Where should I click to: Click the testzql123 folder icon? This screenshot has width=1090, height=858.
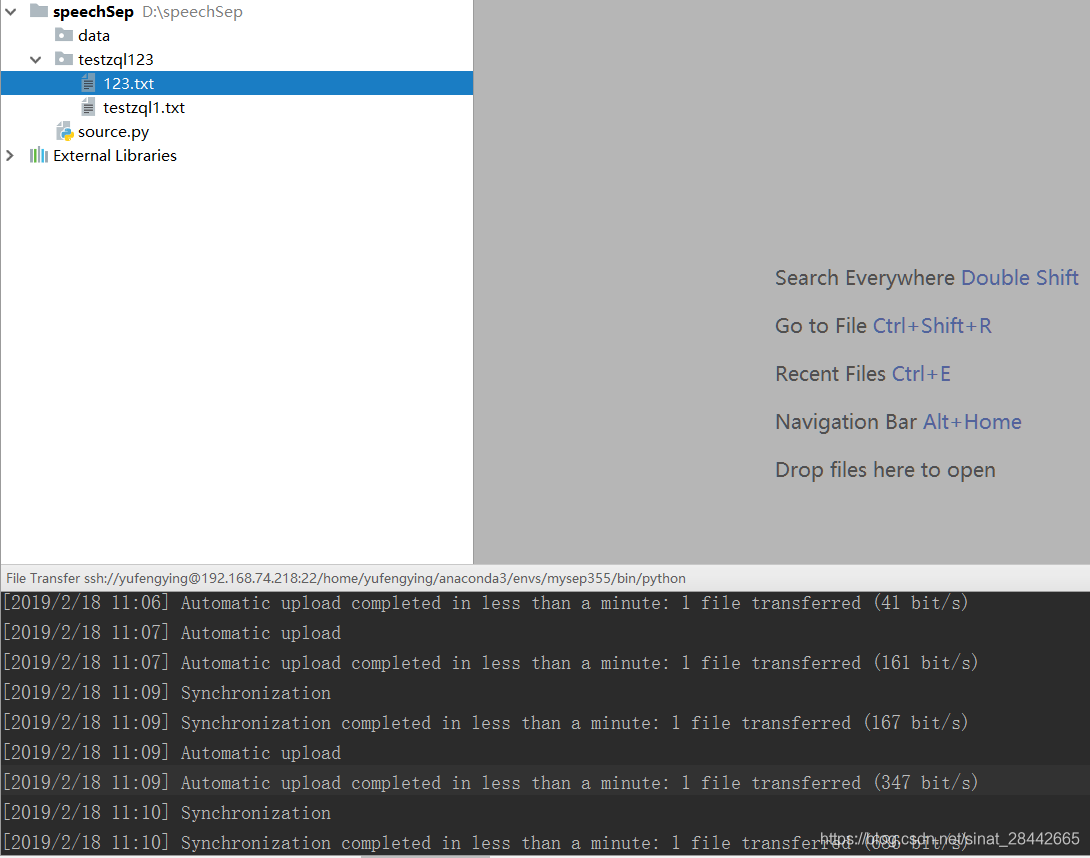(x=64, y=58)
